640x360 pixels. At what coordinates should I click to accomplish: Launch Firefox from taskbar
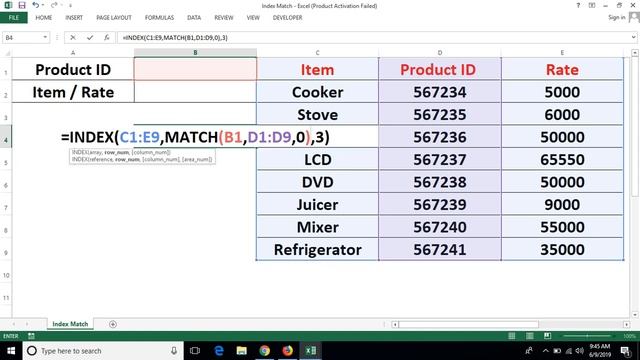(x=287, y=351)
